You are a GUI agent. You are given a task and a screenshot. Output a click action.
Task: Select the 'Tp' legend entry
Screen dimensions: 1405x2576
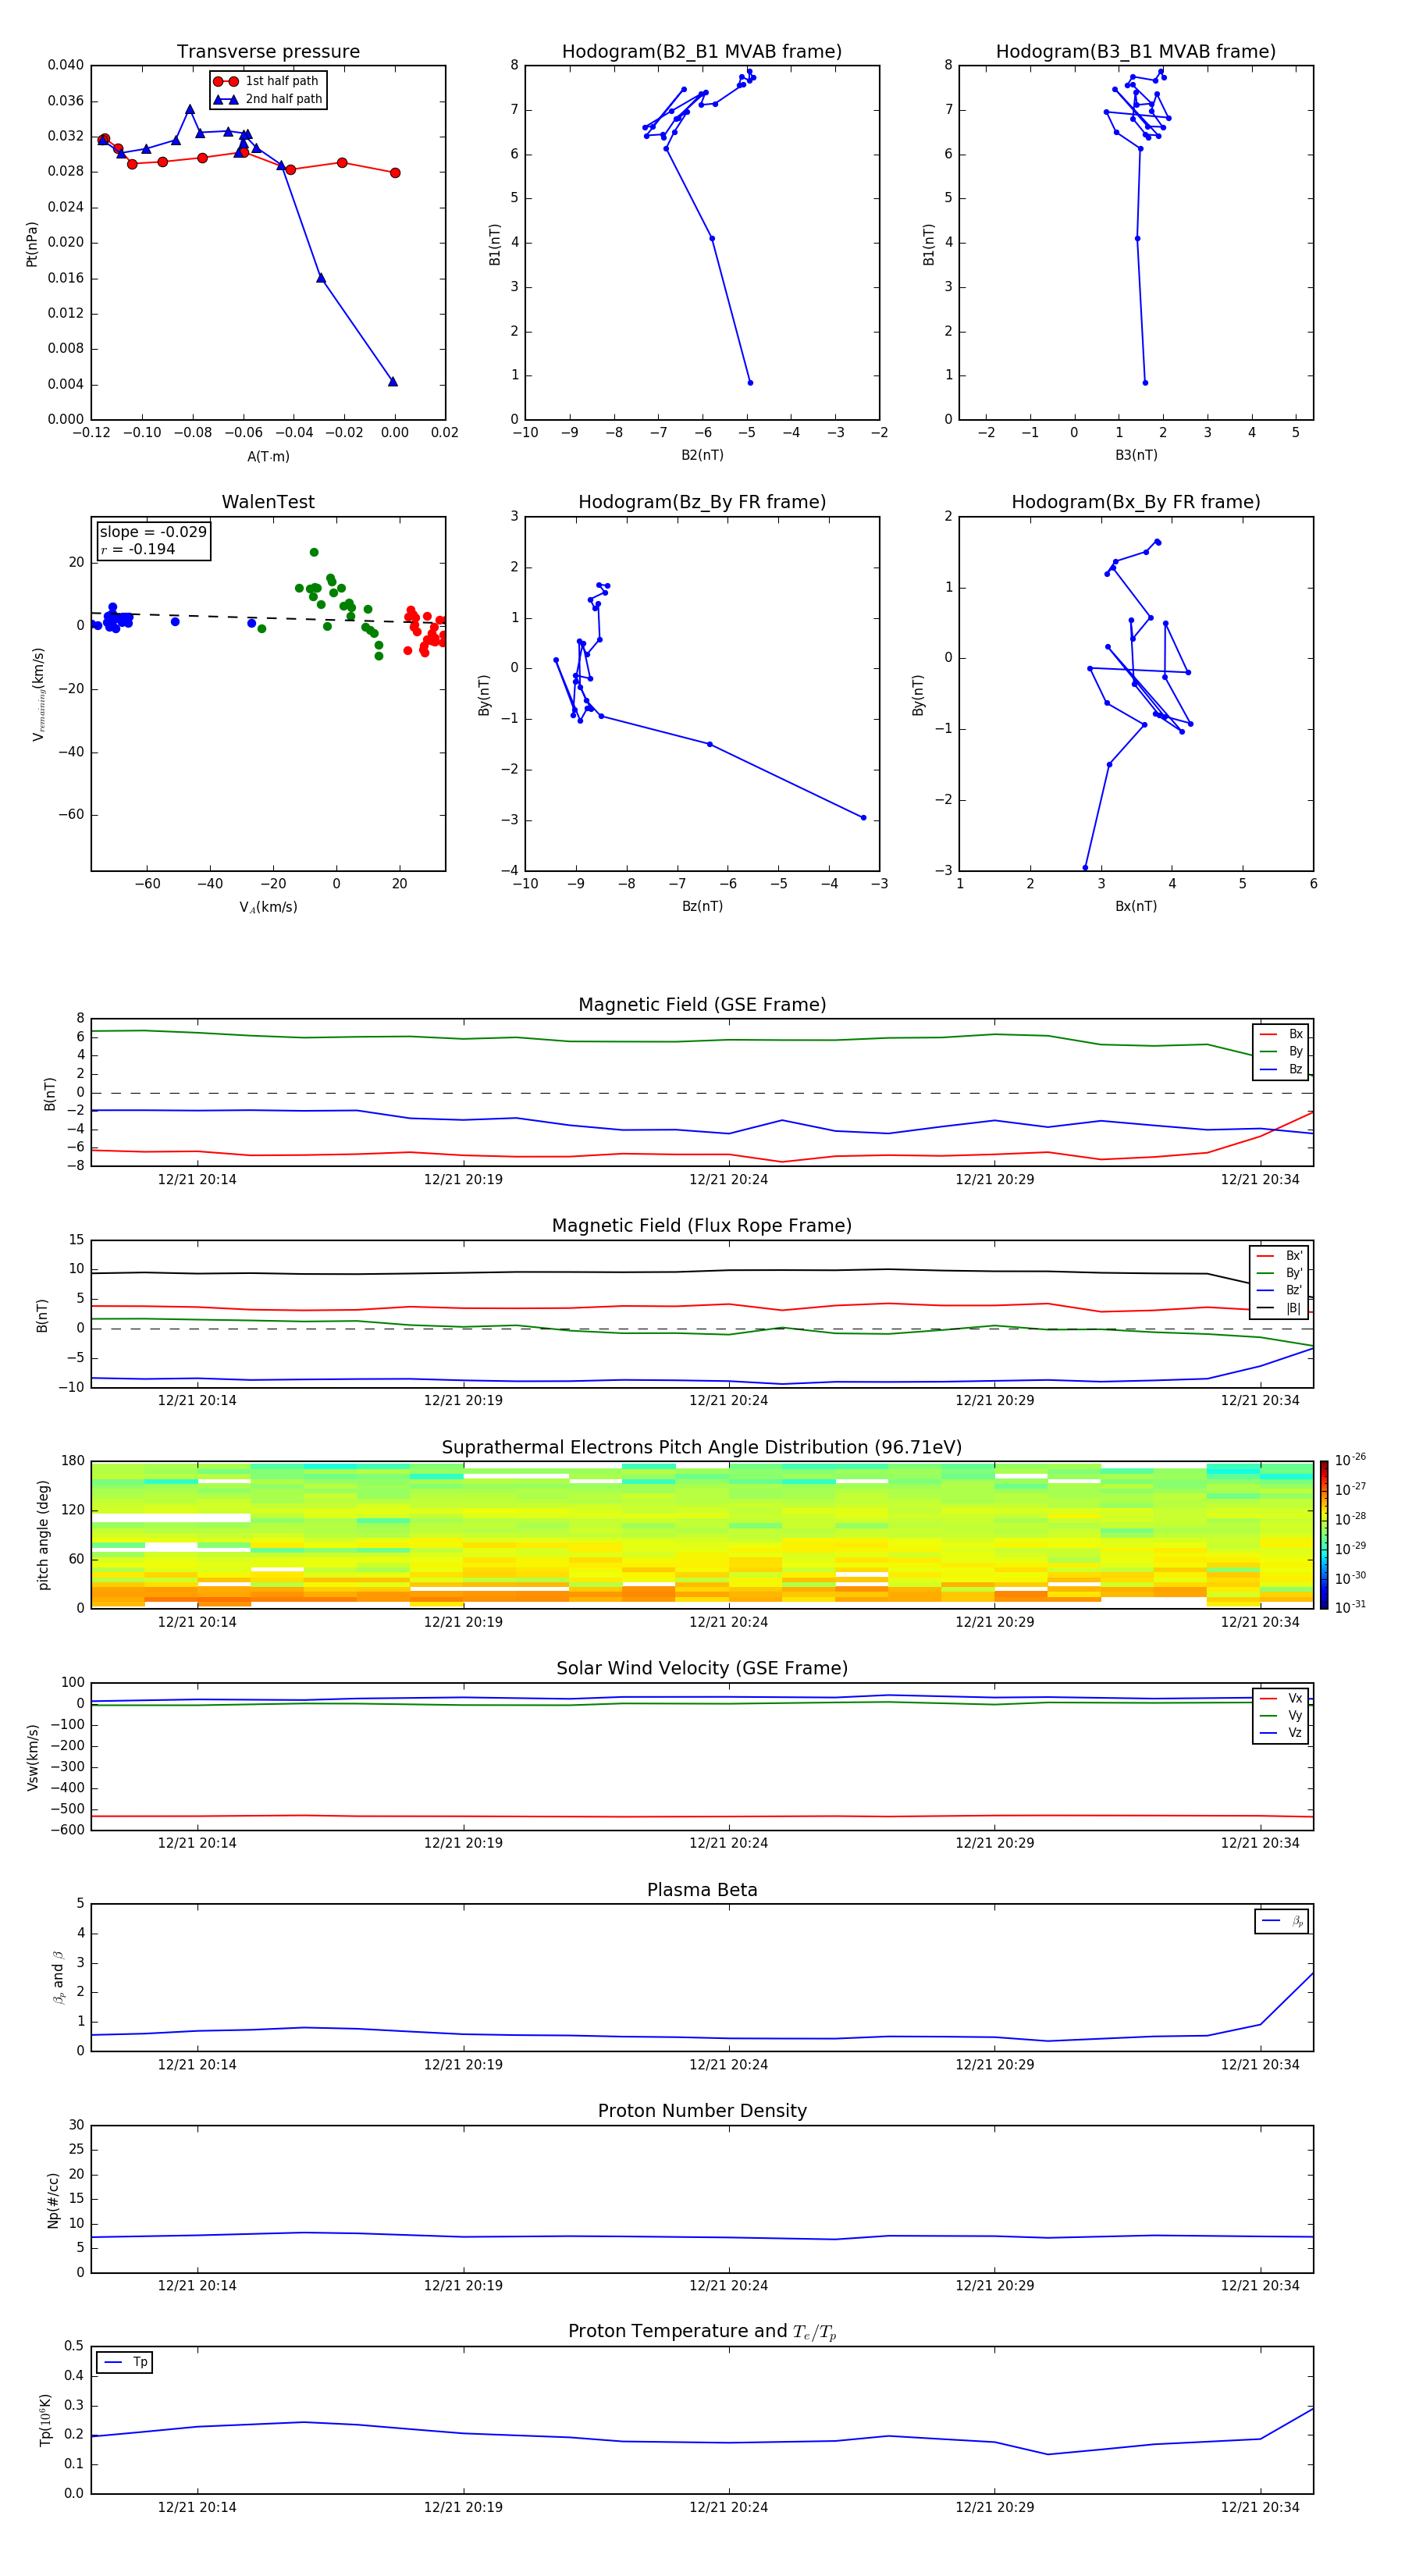point(125,2362)
